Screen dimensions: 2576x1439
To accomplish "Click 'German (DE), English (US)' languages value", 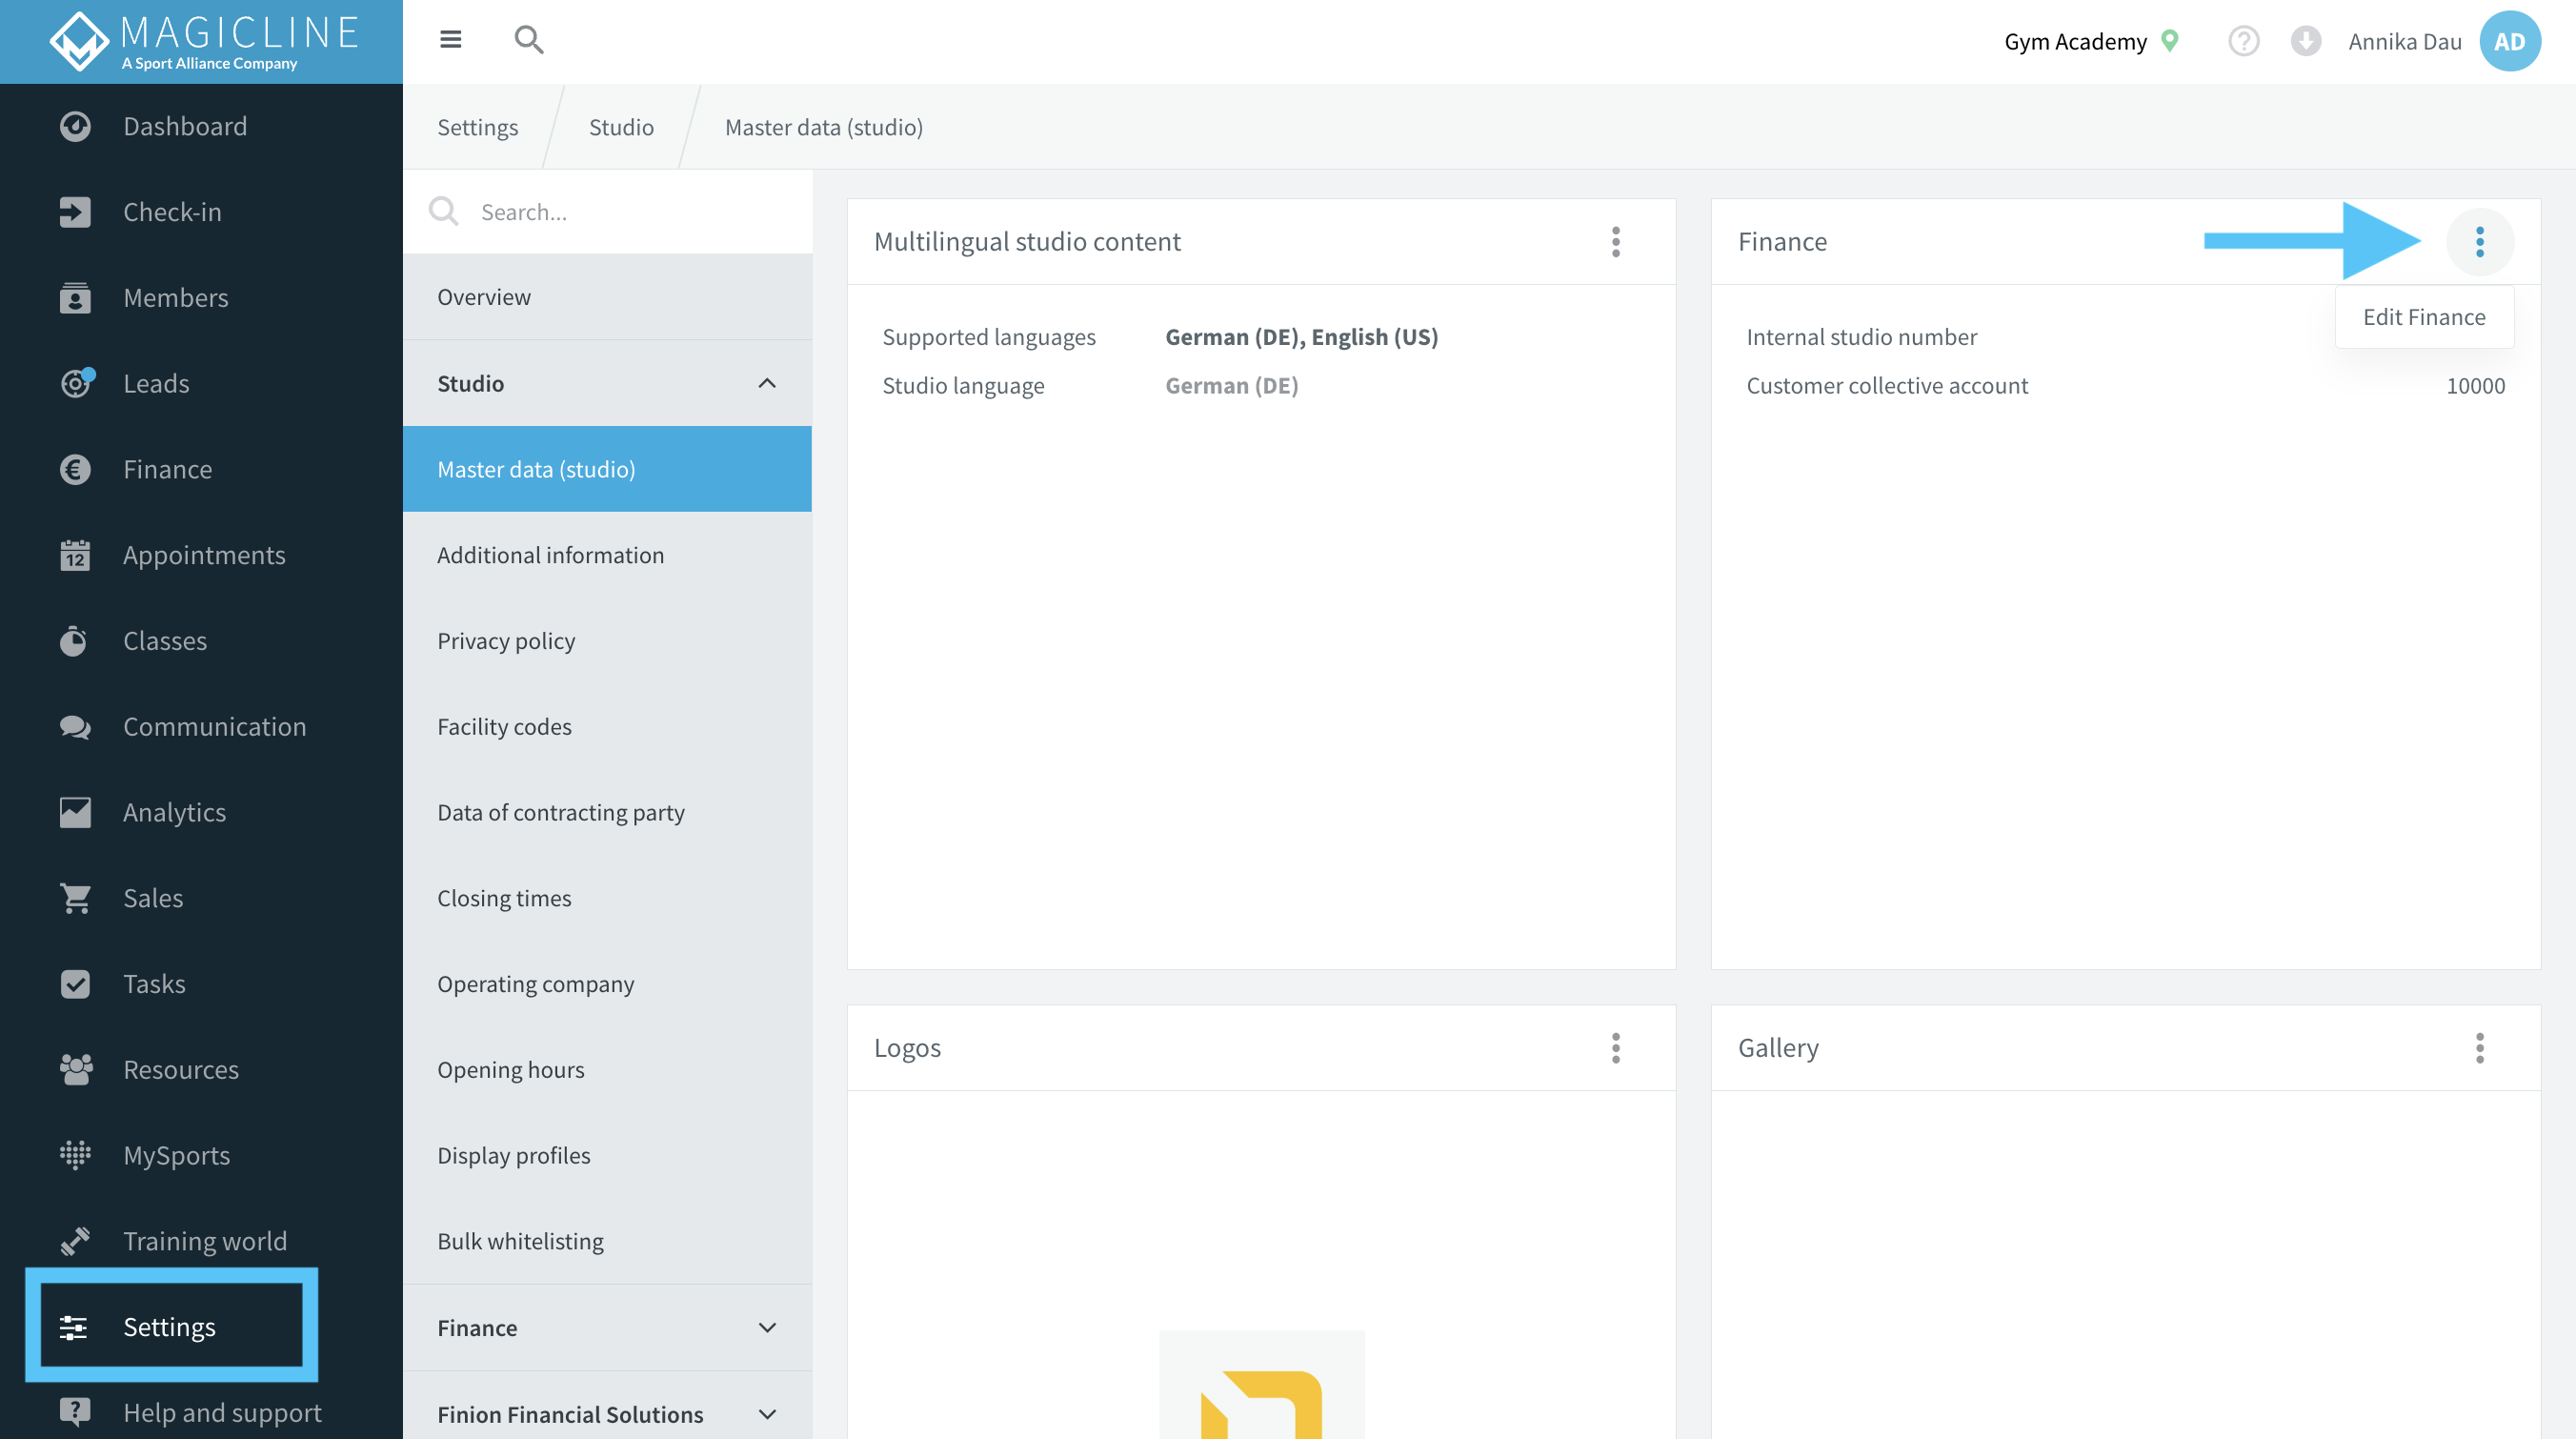I will (x=1302, y=337).
